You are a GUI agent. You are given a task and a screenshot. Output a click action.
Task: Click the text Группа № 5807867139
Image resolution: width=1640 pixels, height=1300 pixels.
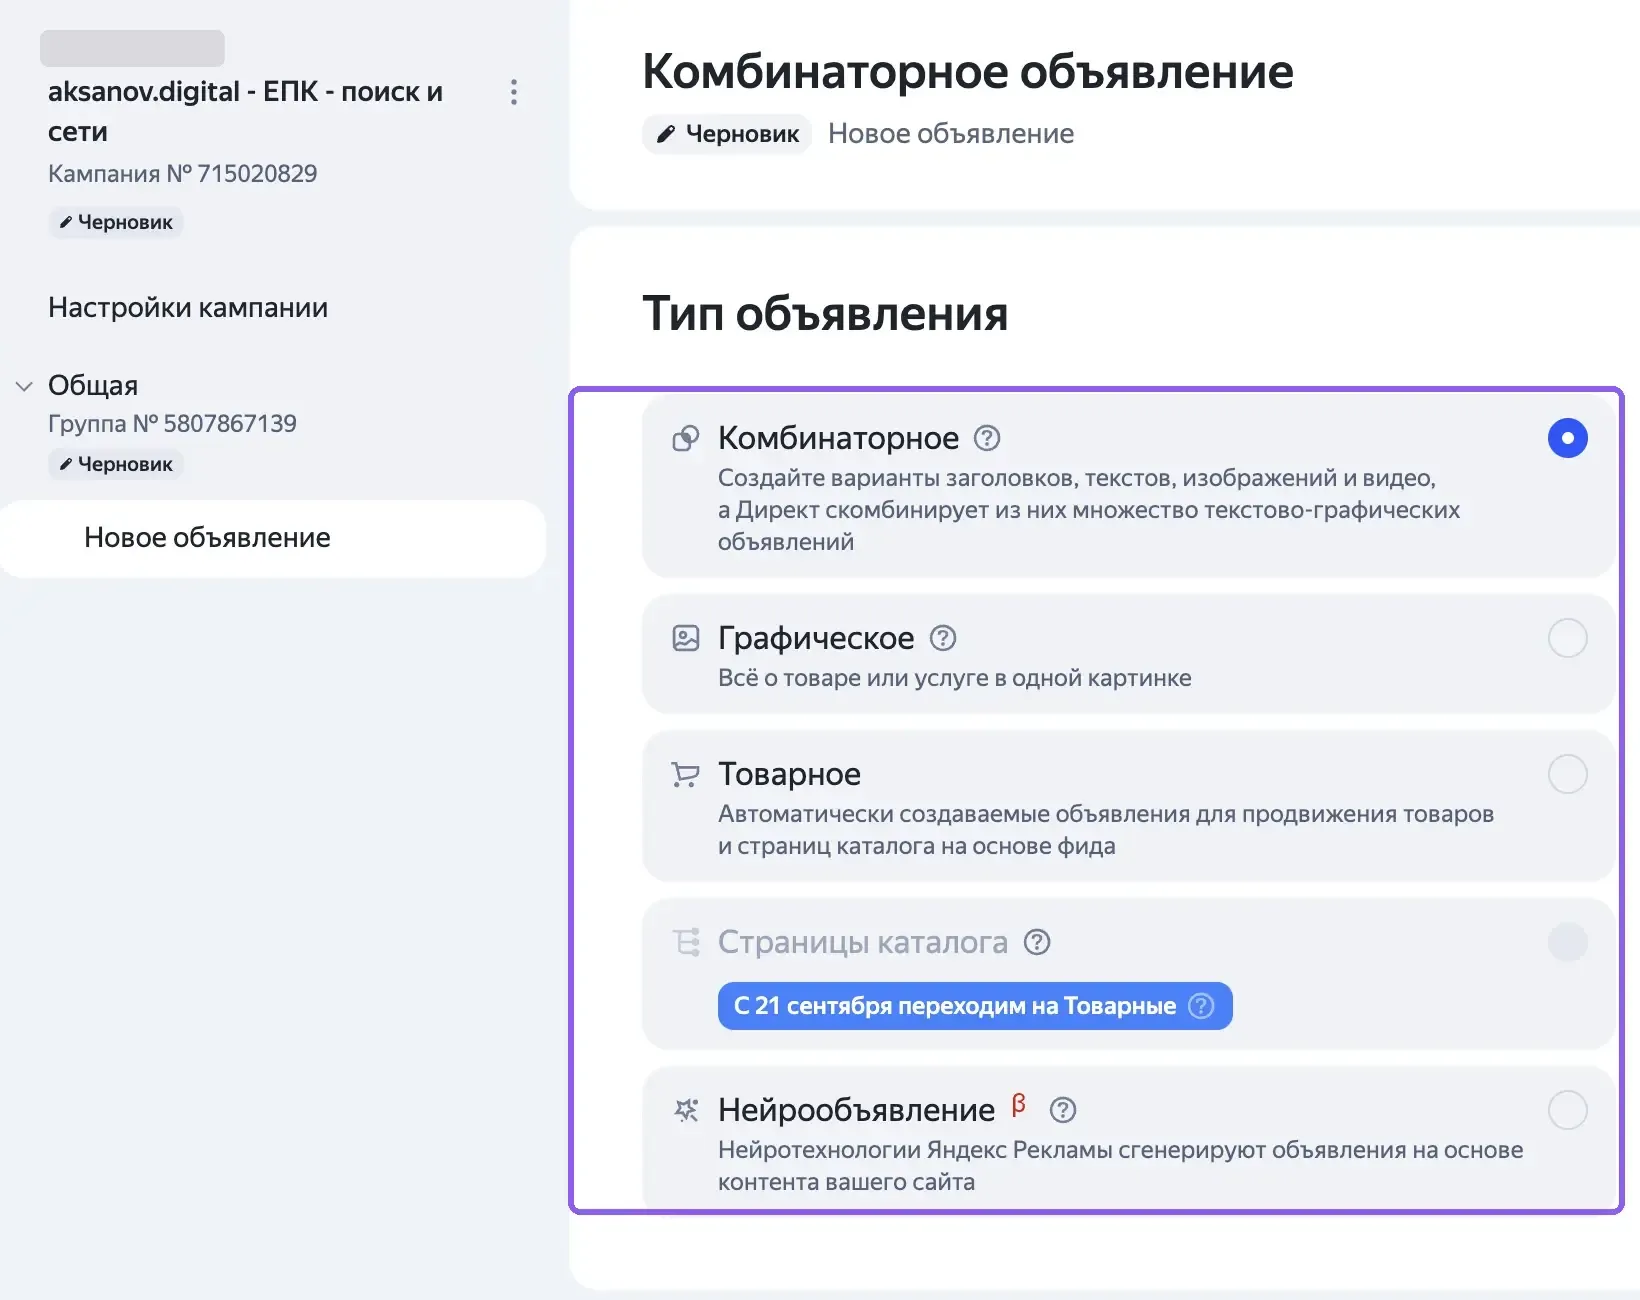172,423
